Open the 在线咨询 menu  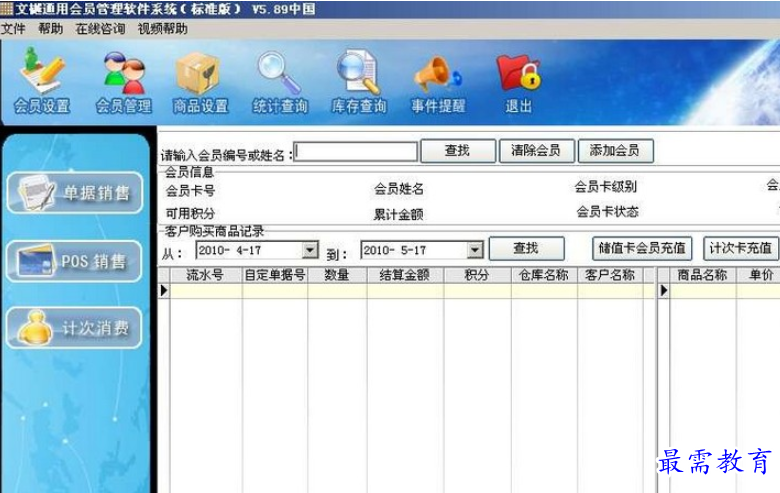coord(100,29)
